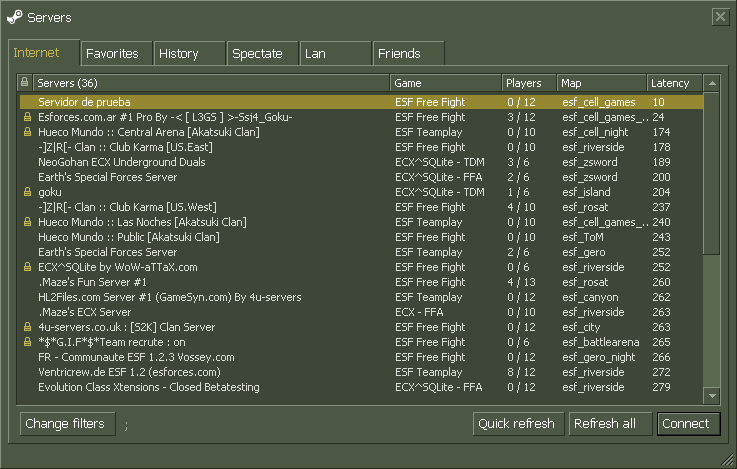Screen dimensions: 737x469
Task: Click the Change filters button
Action: [68, 424]
